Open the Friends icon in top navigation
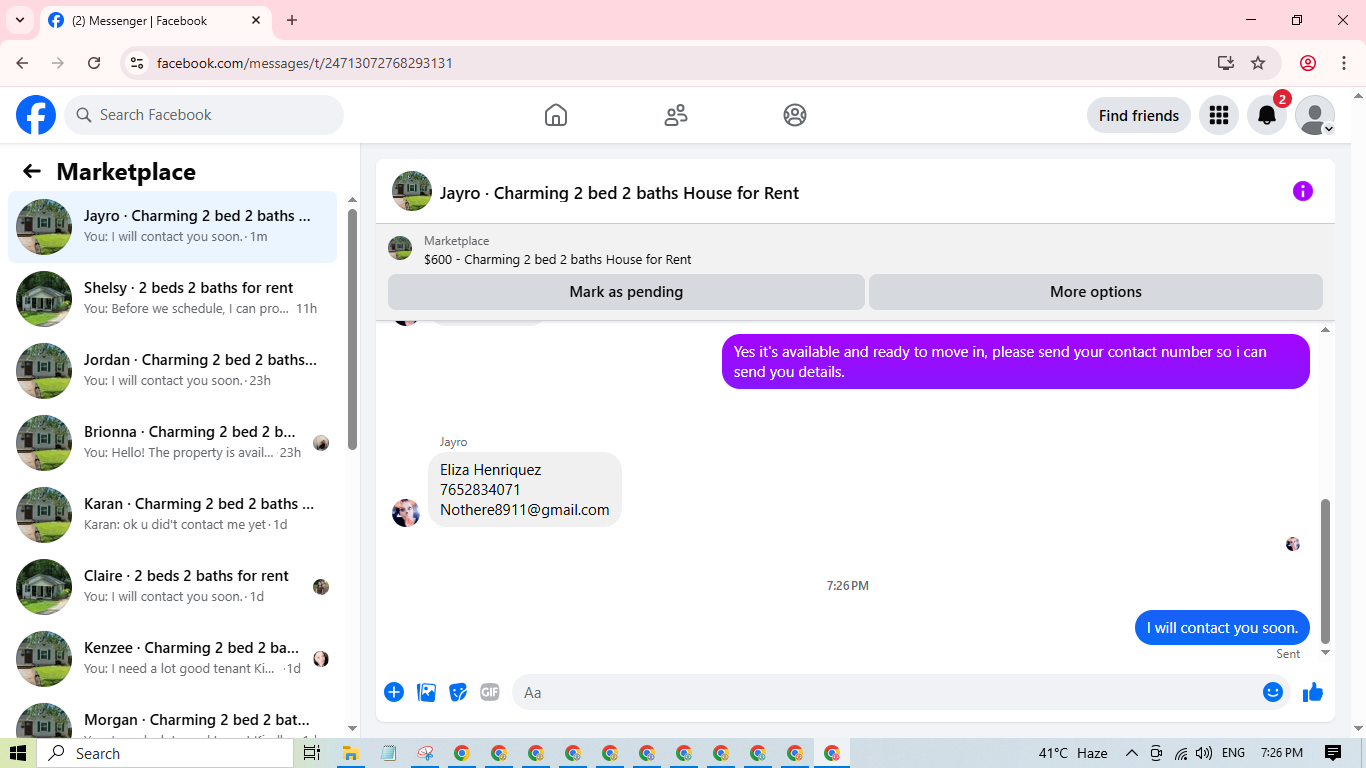1366x768 pixels. click(x=676, y=115)
